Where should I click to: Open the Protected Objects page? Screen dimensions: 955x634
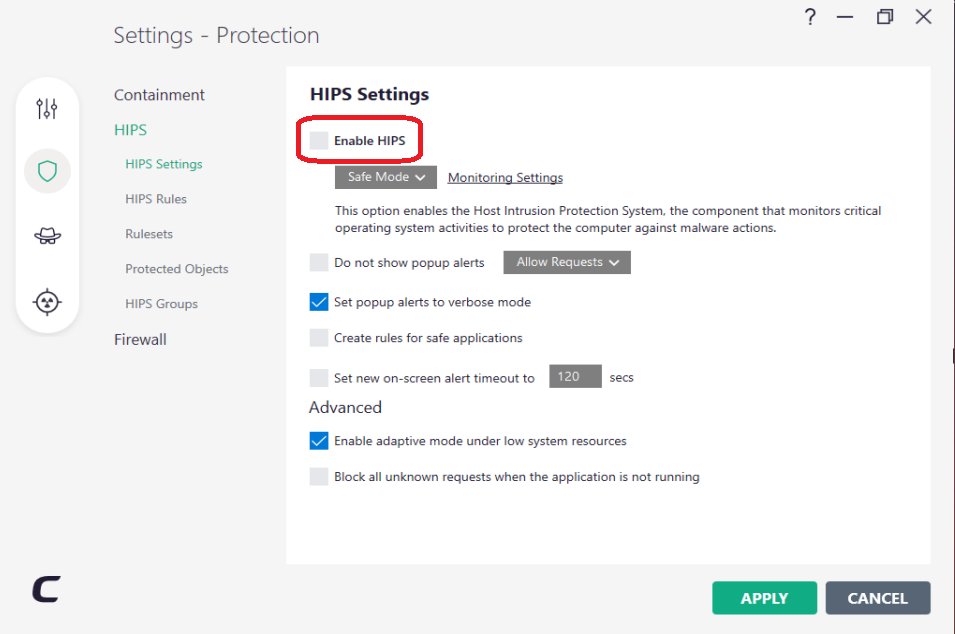(177, 269)
